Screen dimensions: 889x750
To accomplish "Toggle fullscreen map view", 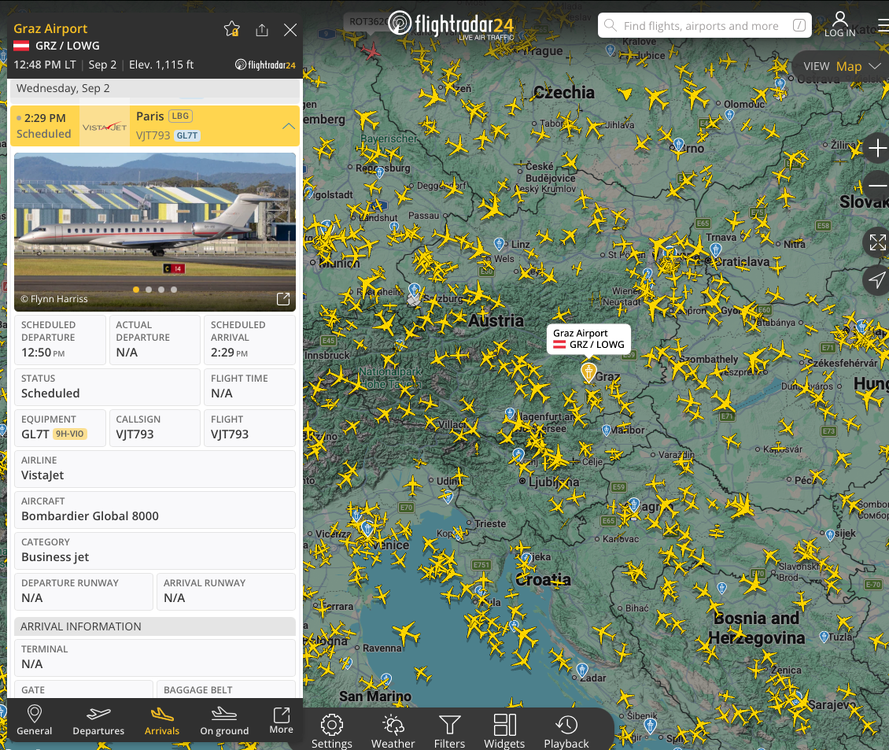I will click(877, 243).
